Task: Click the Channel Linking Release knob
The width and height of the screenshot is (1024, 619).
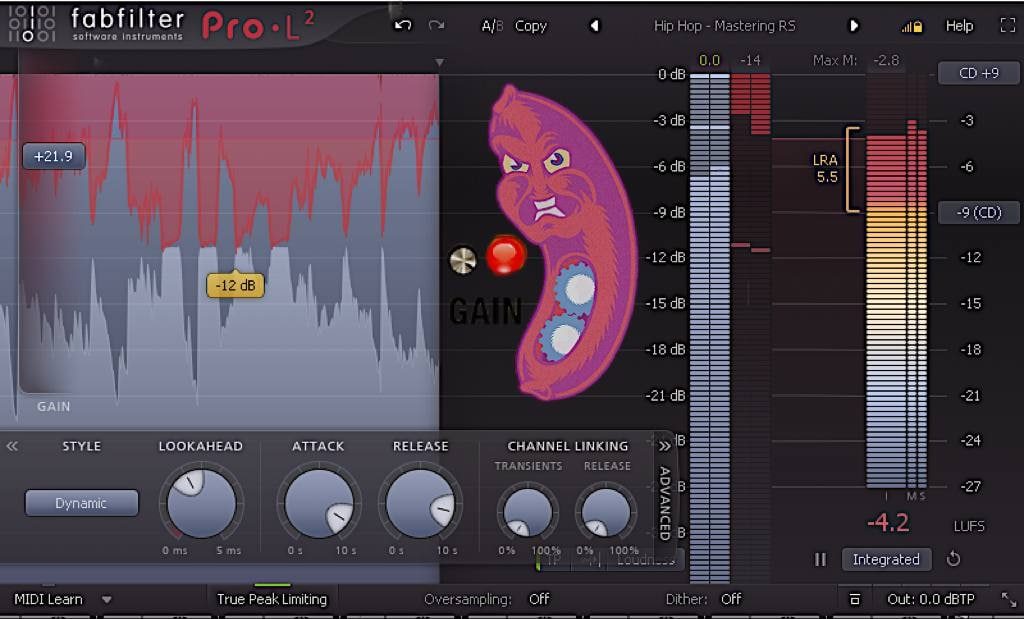Action: pos(606,512)
